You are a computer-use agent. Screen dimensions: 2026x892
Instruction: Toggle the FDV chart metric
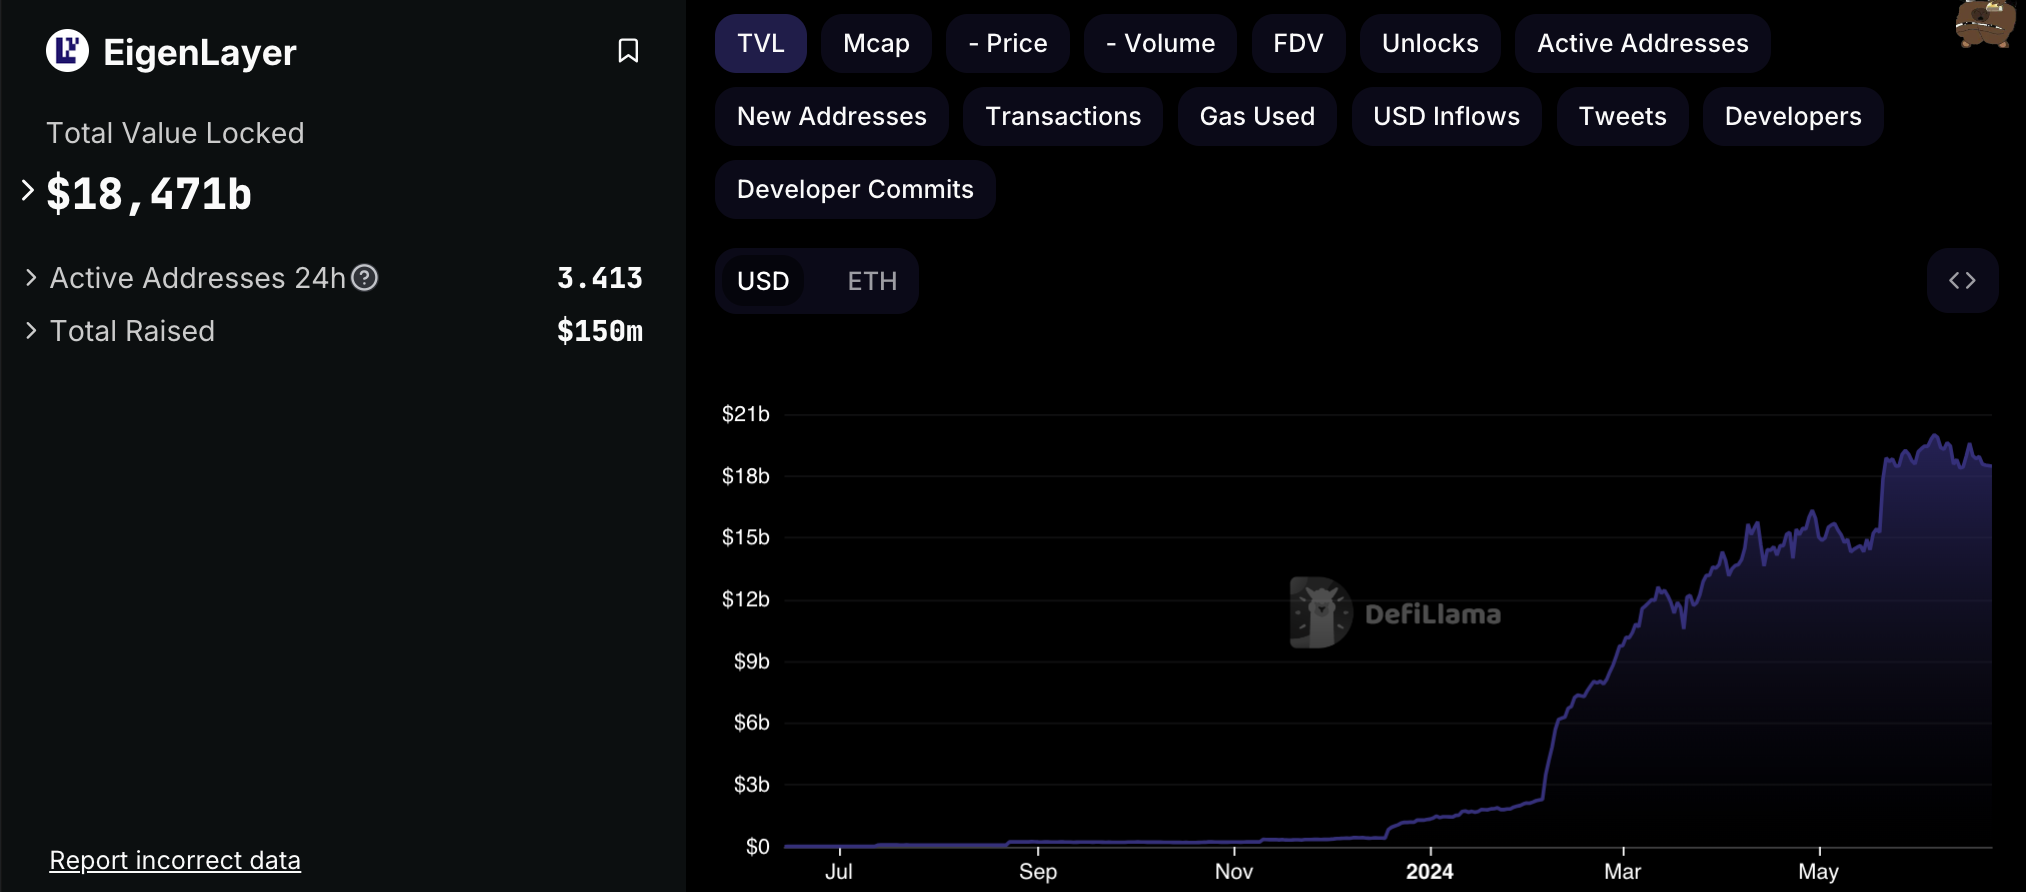1298,44
